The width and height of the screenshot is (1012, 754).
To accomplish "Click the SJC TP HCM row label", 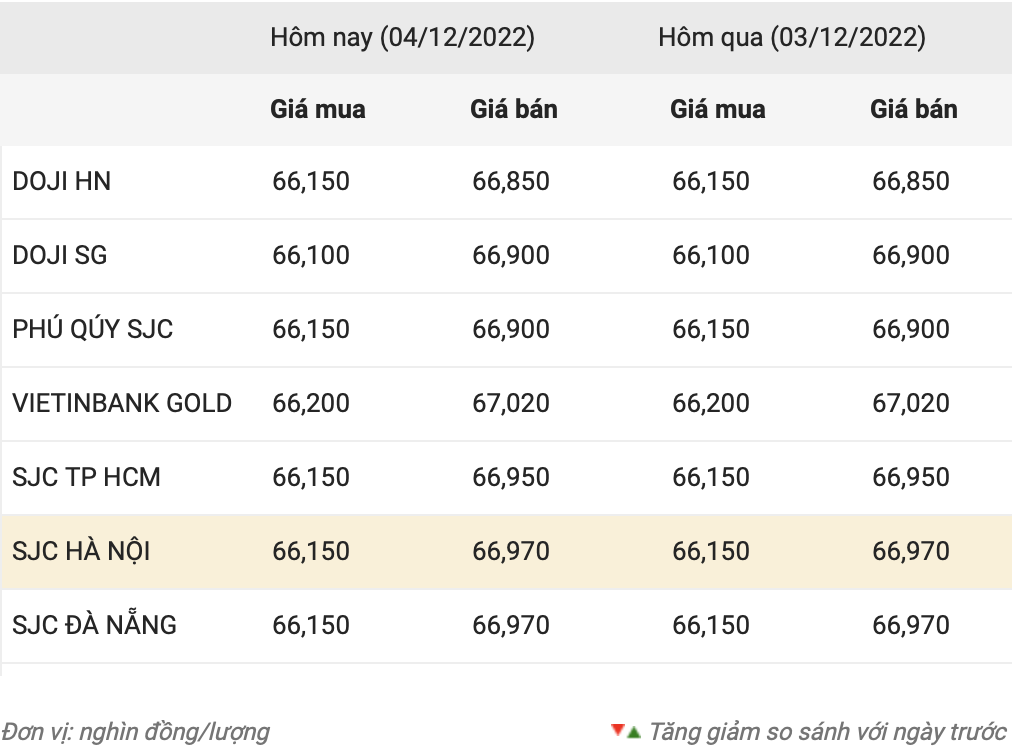I will pos(87,477).
